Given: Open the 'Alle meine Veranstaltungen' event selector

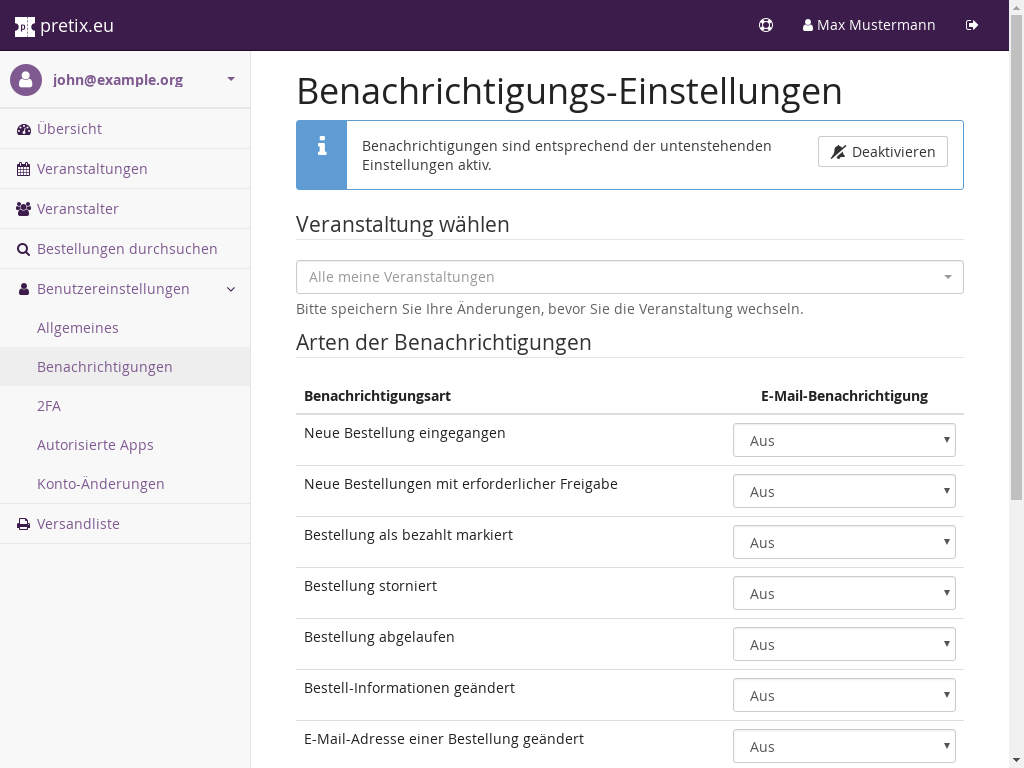Looking at the screenshot, I should pyautogui.click(x=629, y=277).
